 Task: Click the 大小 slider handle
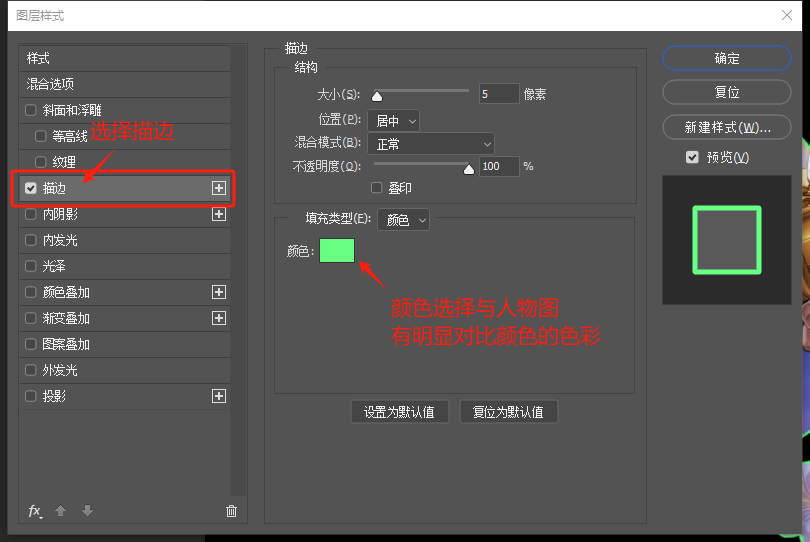point(377,96)
